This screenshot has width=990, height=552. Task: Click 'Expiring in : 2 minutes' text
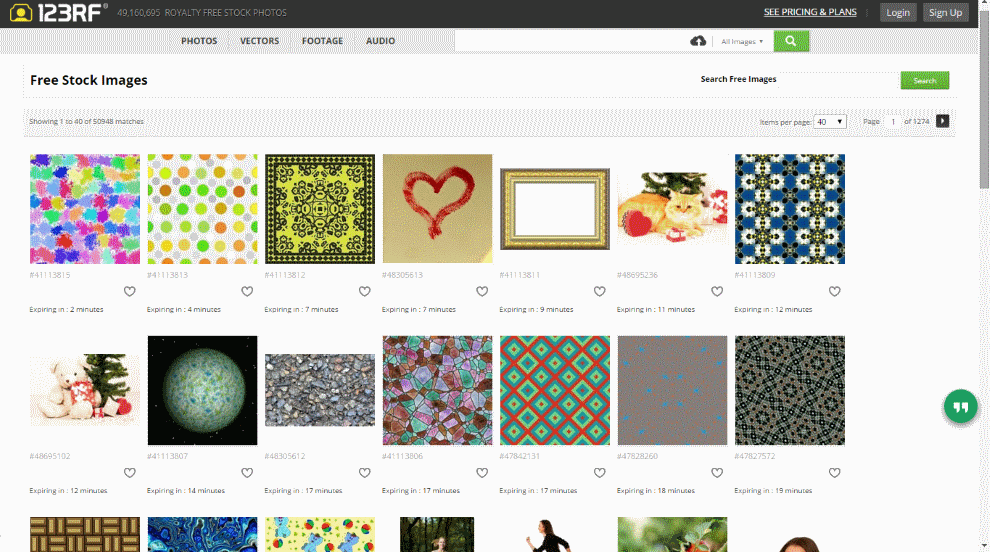pyautogui.click(x=66, y=309)
